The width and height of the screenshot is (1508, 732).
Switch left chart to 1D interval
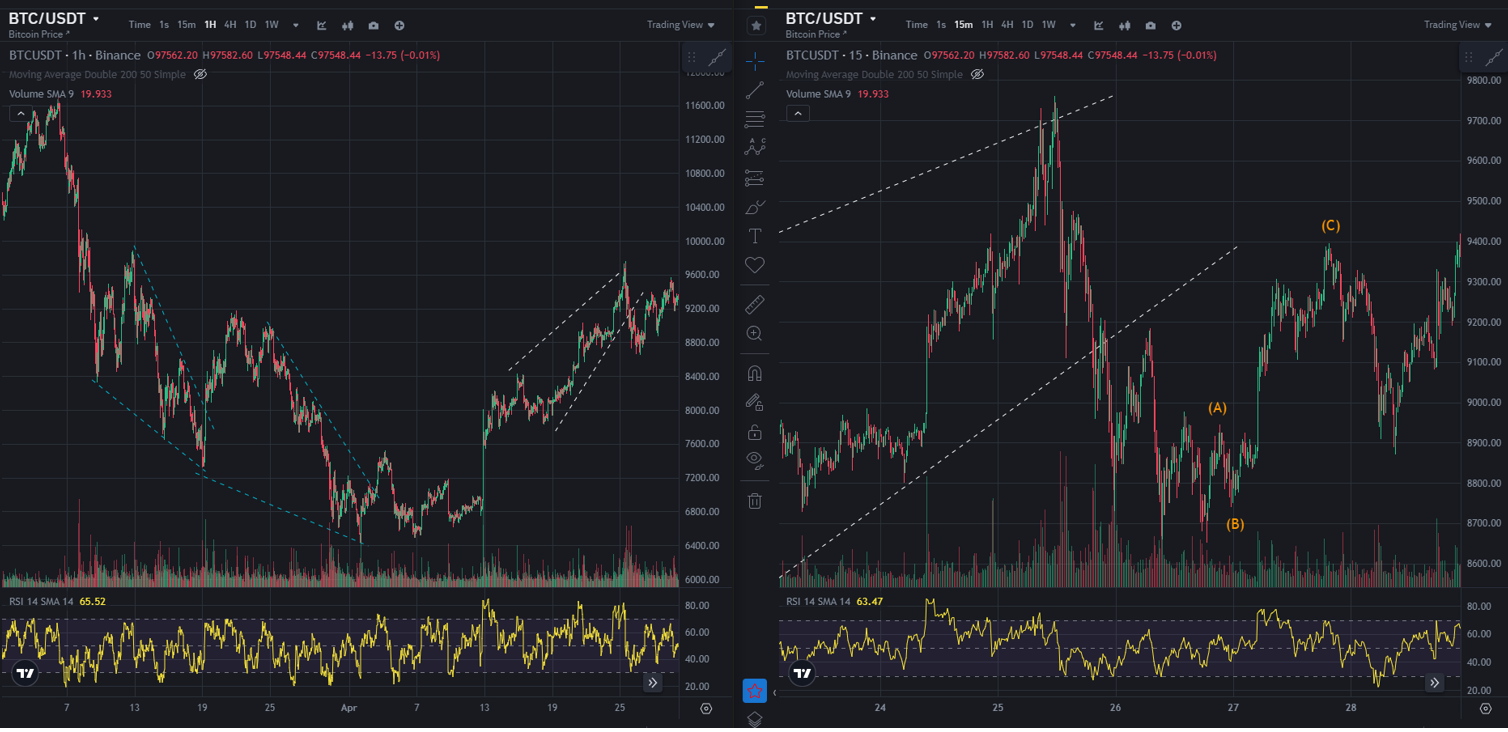point(250,25)
